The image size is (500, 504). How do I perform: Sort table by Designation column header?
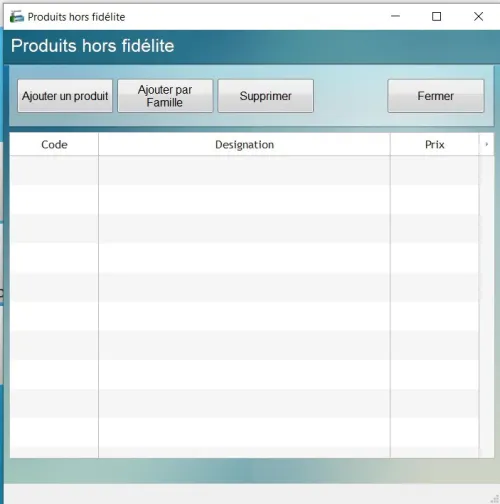(x=244, y=144)
